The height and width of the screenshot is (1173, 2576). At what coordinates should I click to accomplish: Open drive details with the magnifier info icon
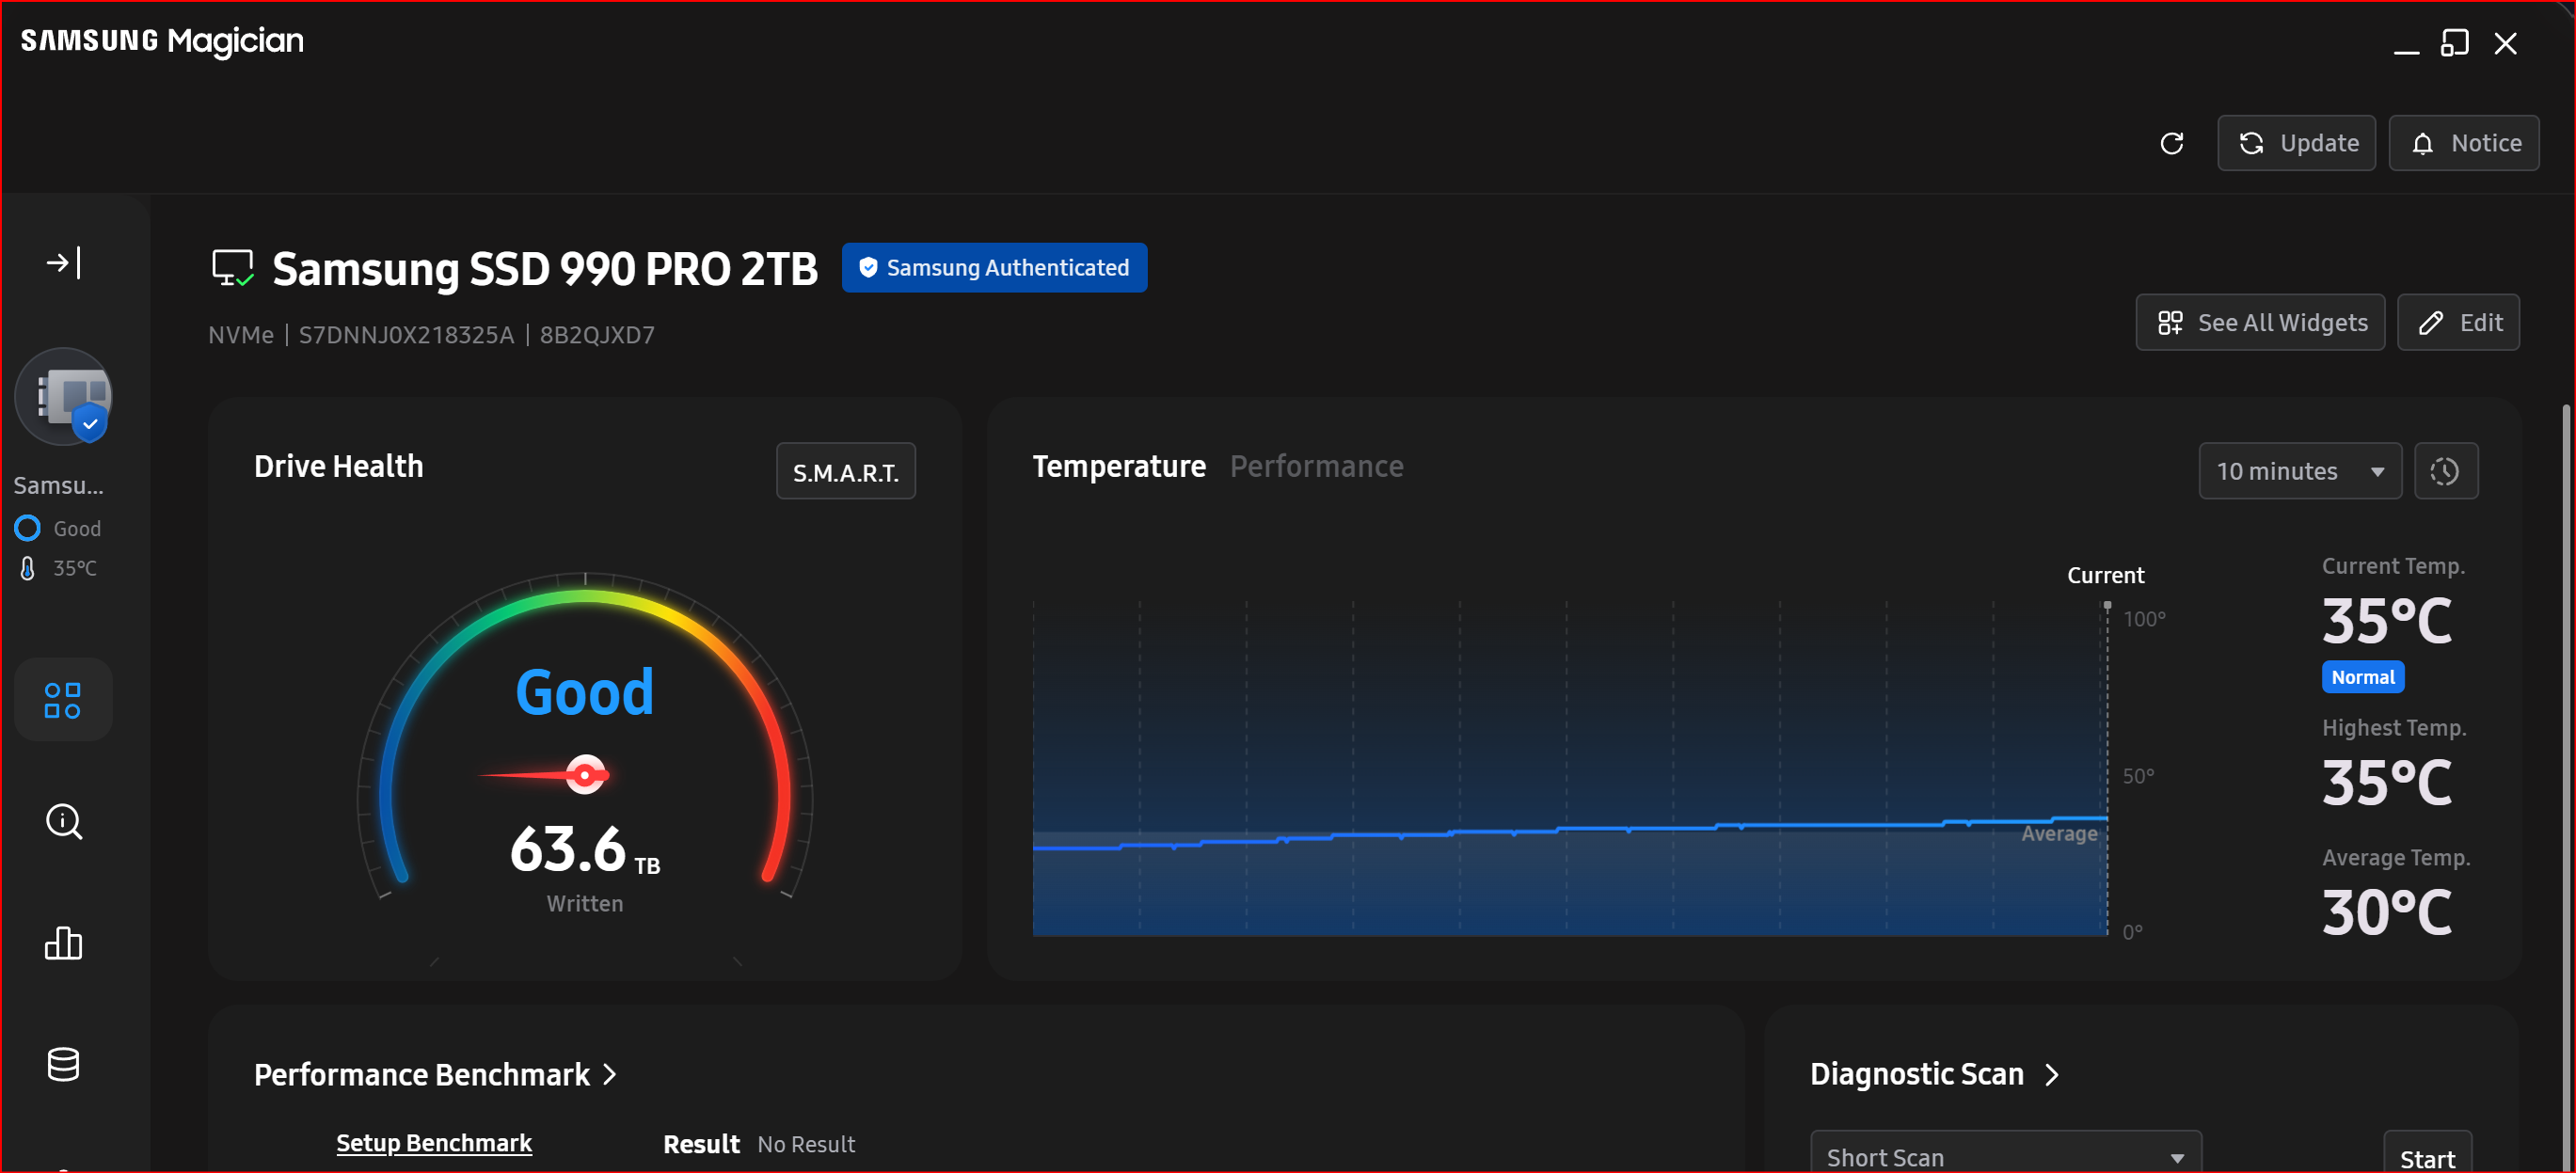pos(64,822)
